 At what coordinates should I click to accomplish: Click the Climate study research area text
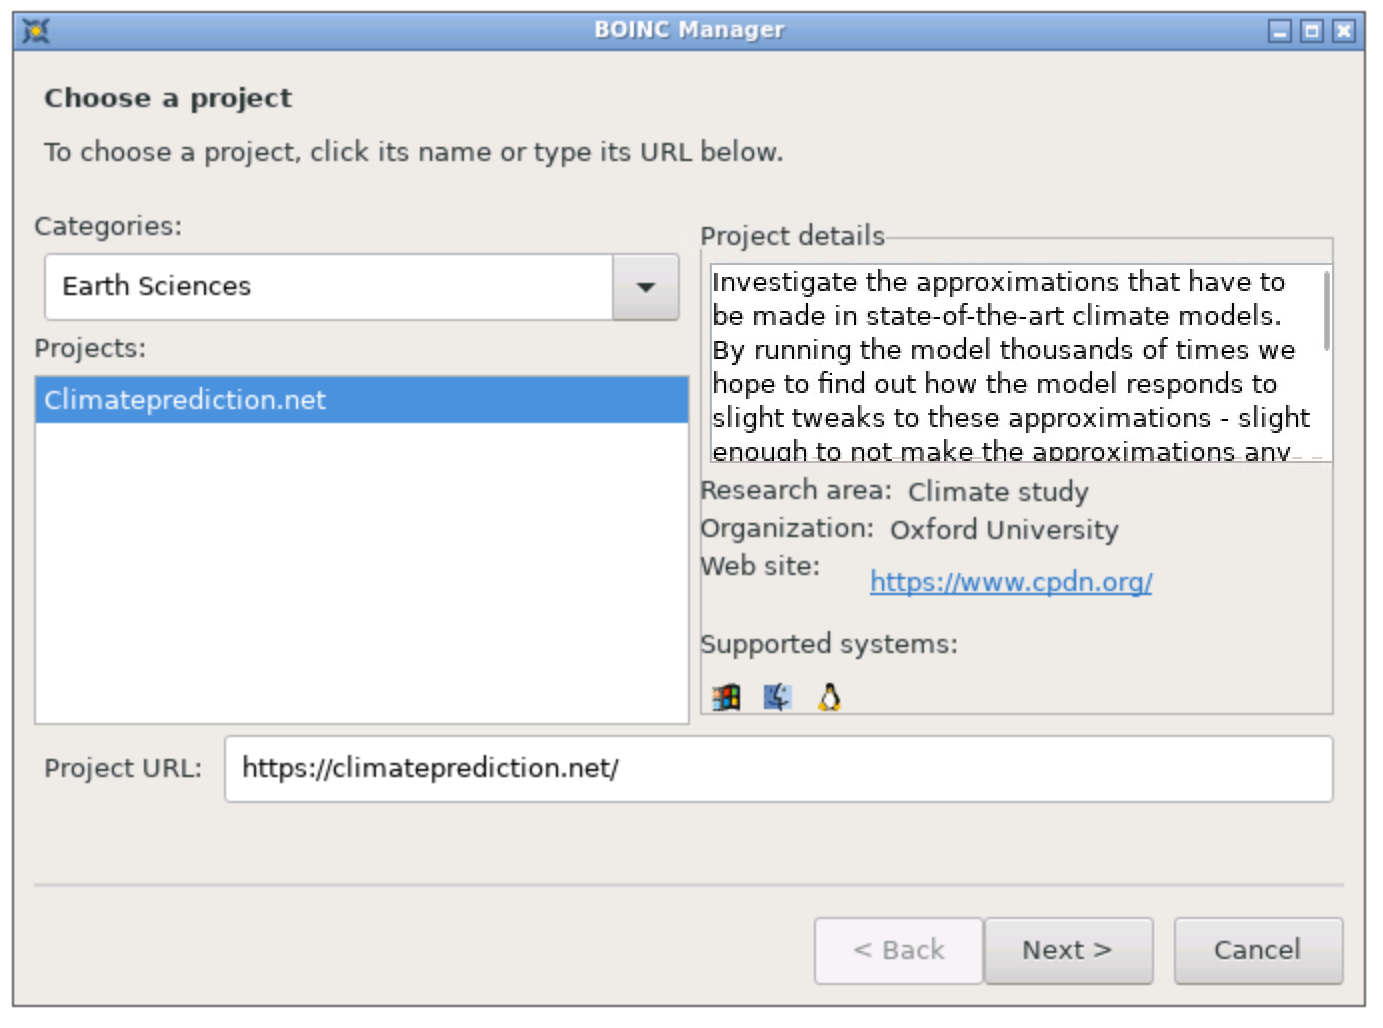pyautogui.click(x=998, y=492)
